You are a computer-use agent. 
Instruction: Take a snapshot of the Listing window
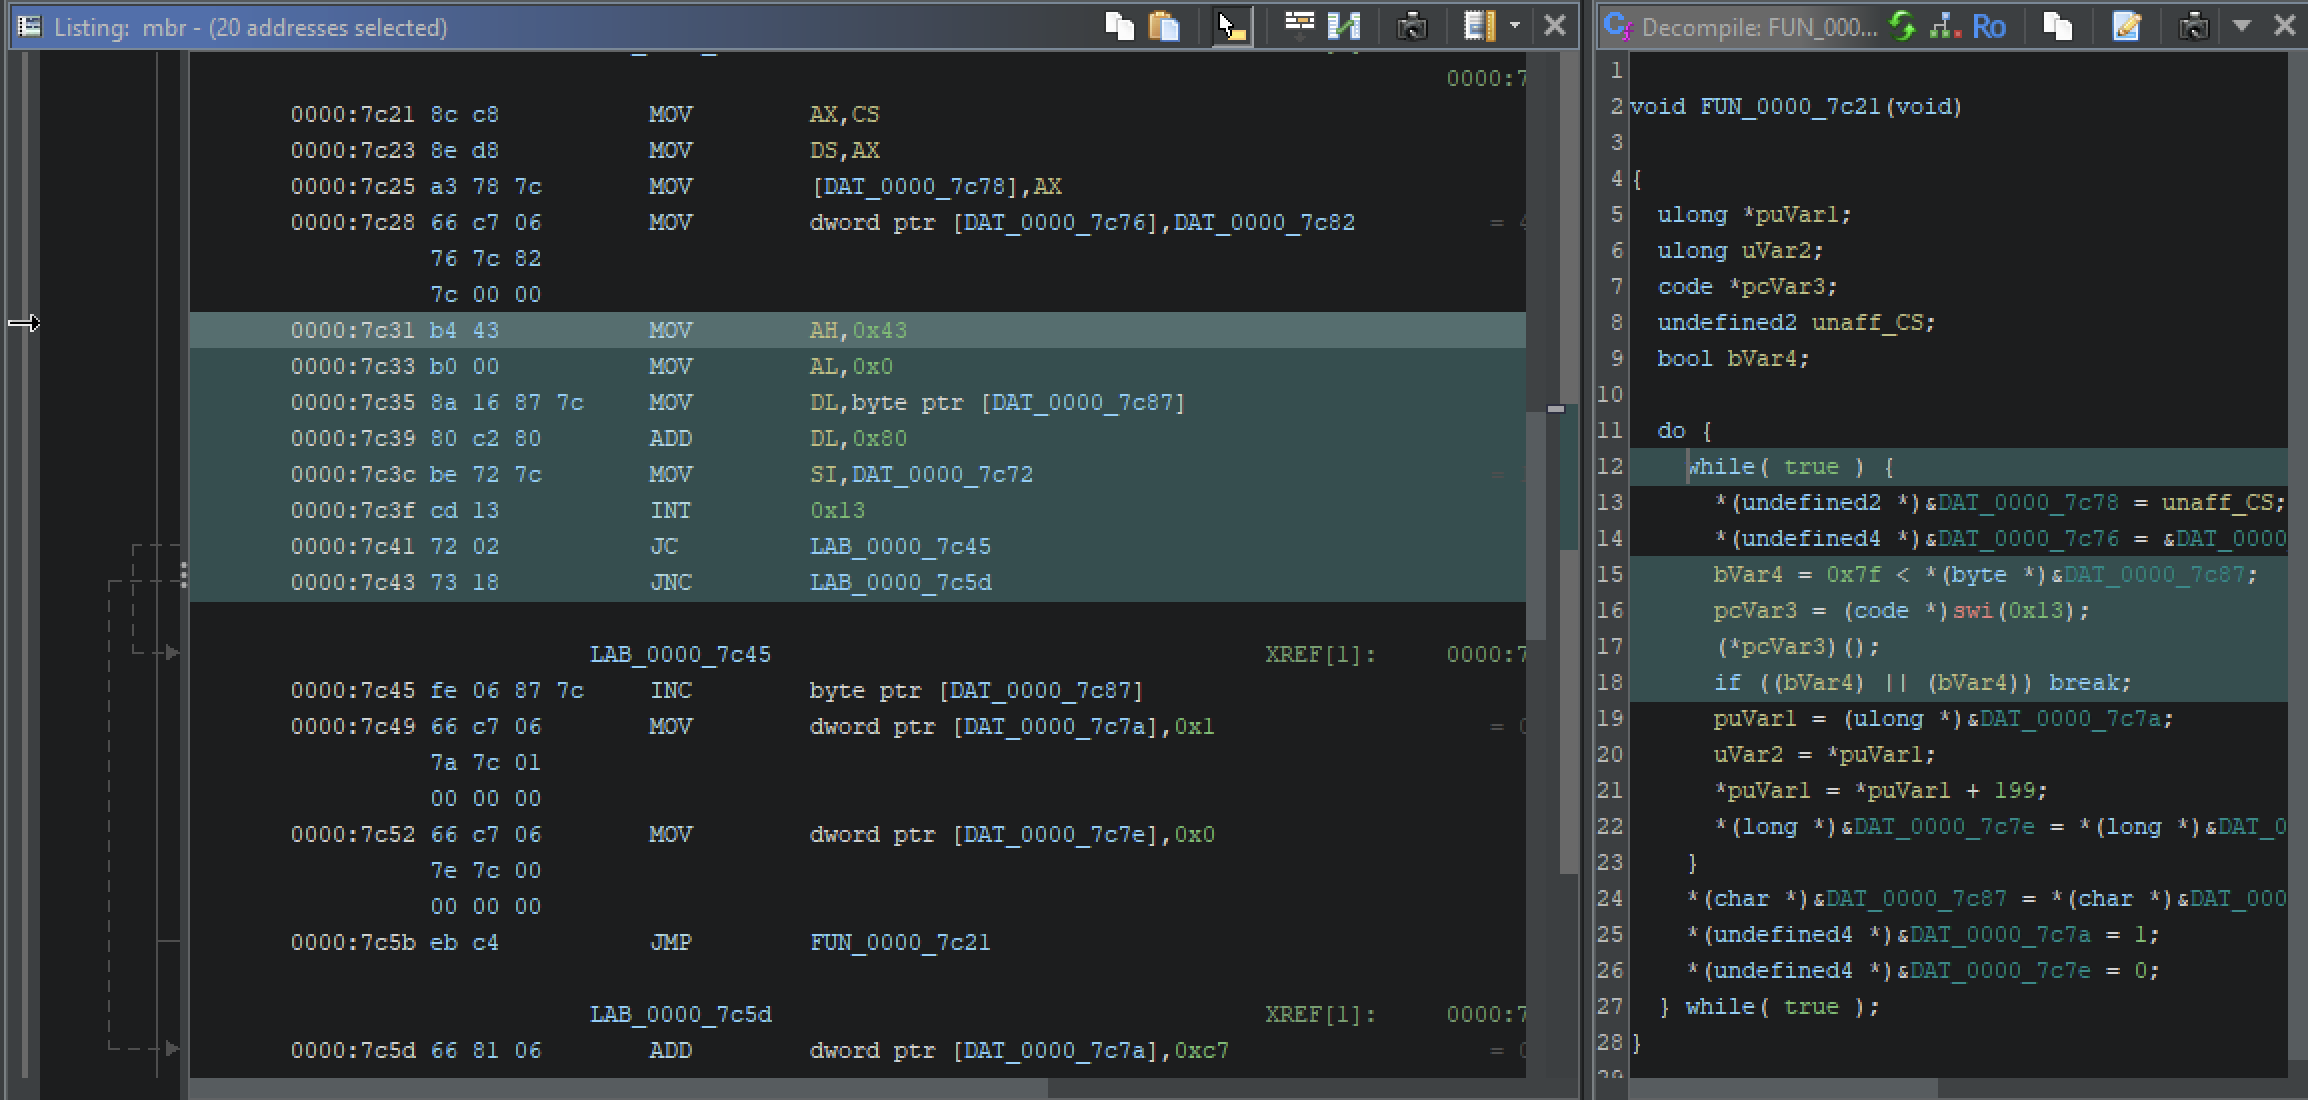coord(1412,26)
